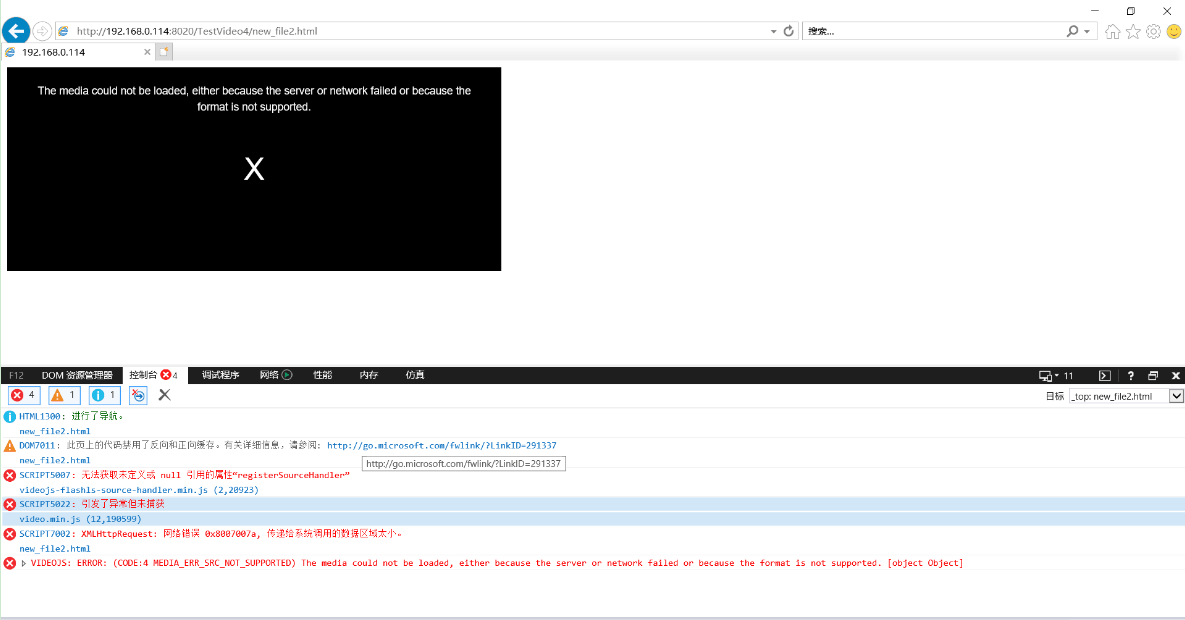Go back with the browser back arrow

16,31
